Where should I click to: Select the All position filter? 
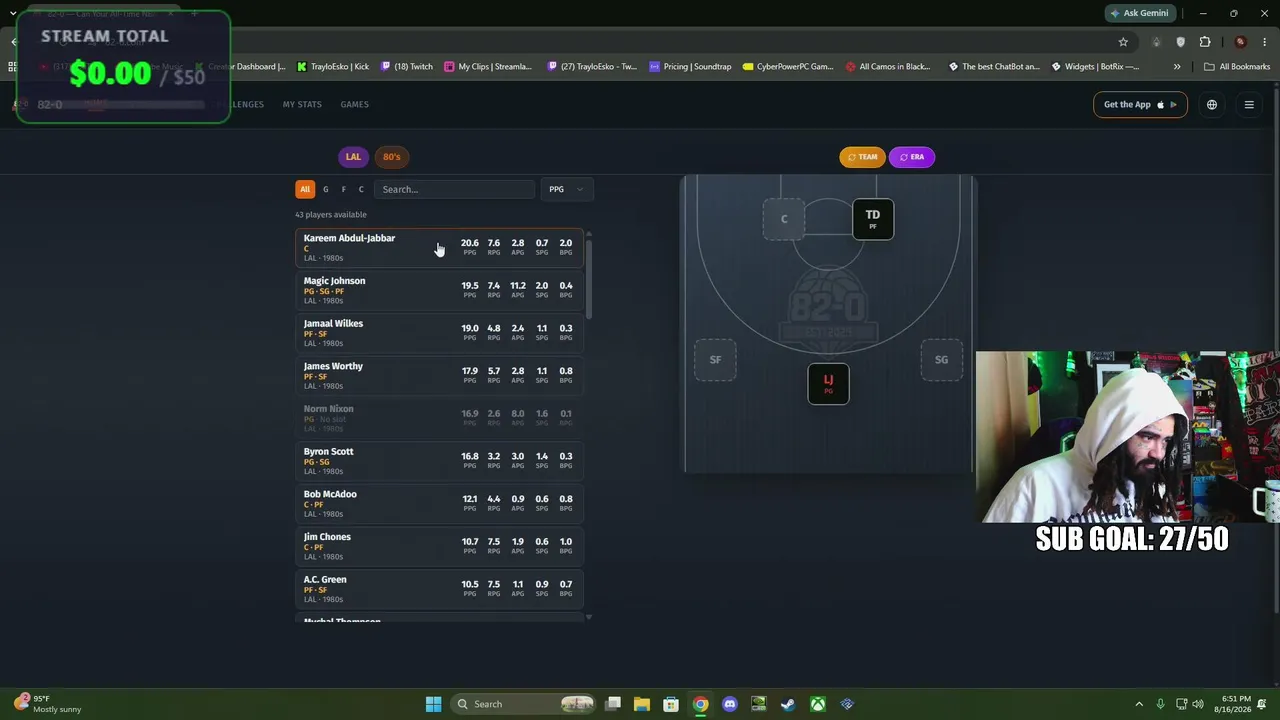(x=305, y=189)
